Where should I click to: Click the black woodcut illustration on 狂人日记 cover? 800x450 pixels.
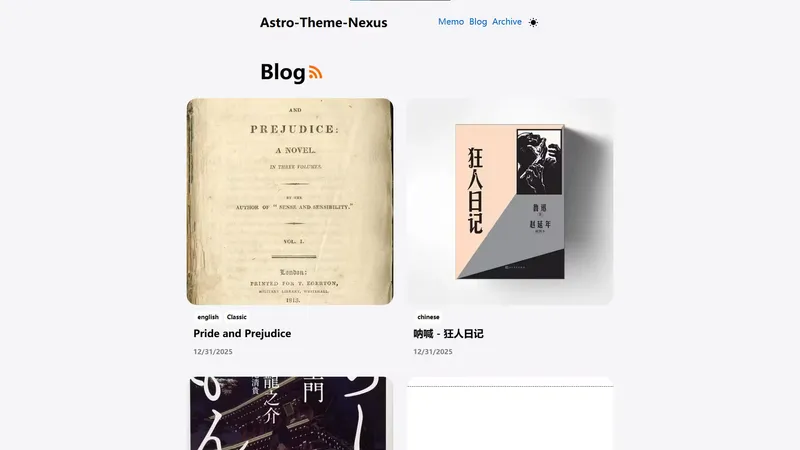[x=539, y=162]
